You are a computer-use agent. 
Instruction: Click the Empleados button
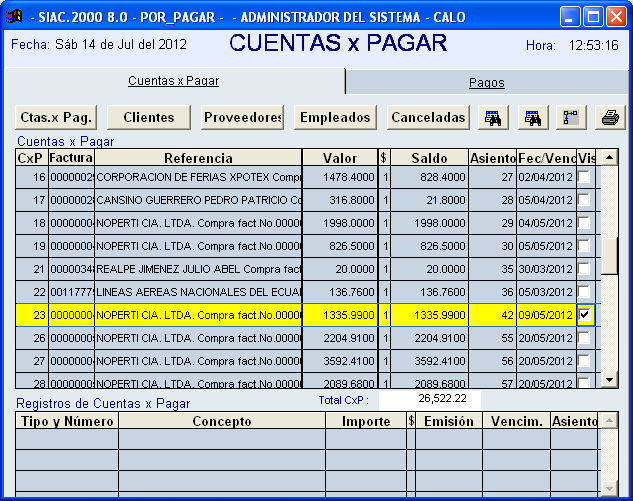coord(336,117)
